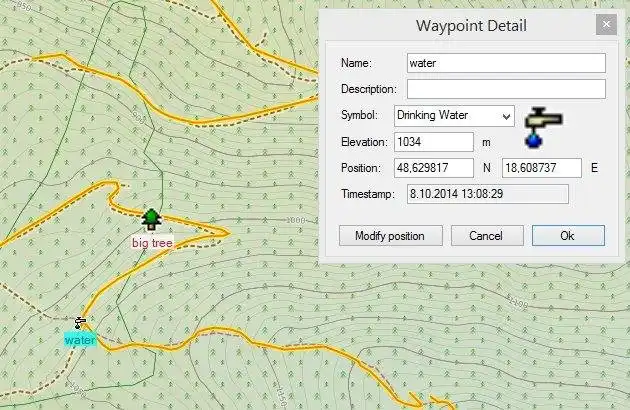Click the Elevation label
The height and width of the screenshot is (410, 630).
pos(364,142)
